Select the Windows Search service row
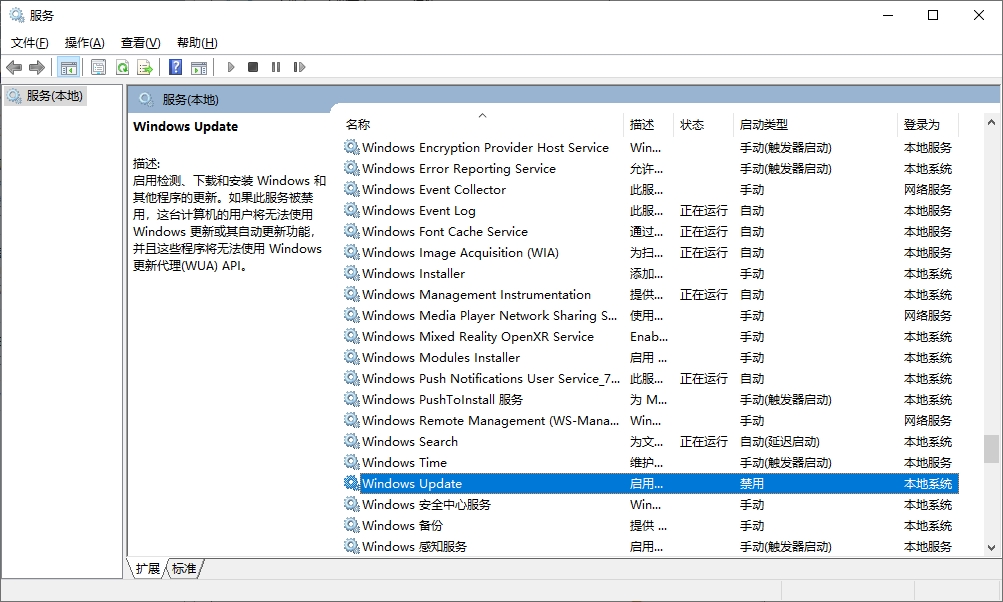This screenshot has height=602, width=1003. coord(410,441)
